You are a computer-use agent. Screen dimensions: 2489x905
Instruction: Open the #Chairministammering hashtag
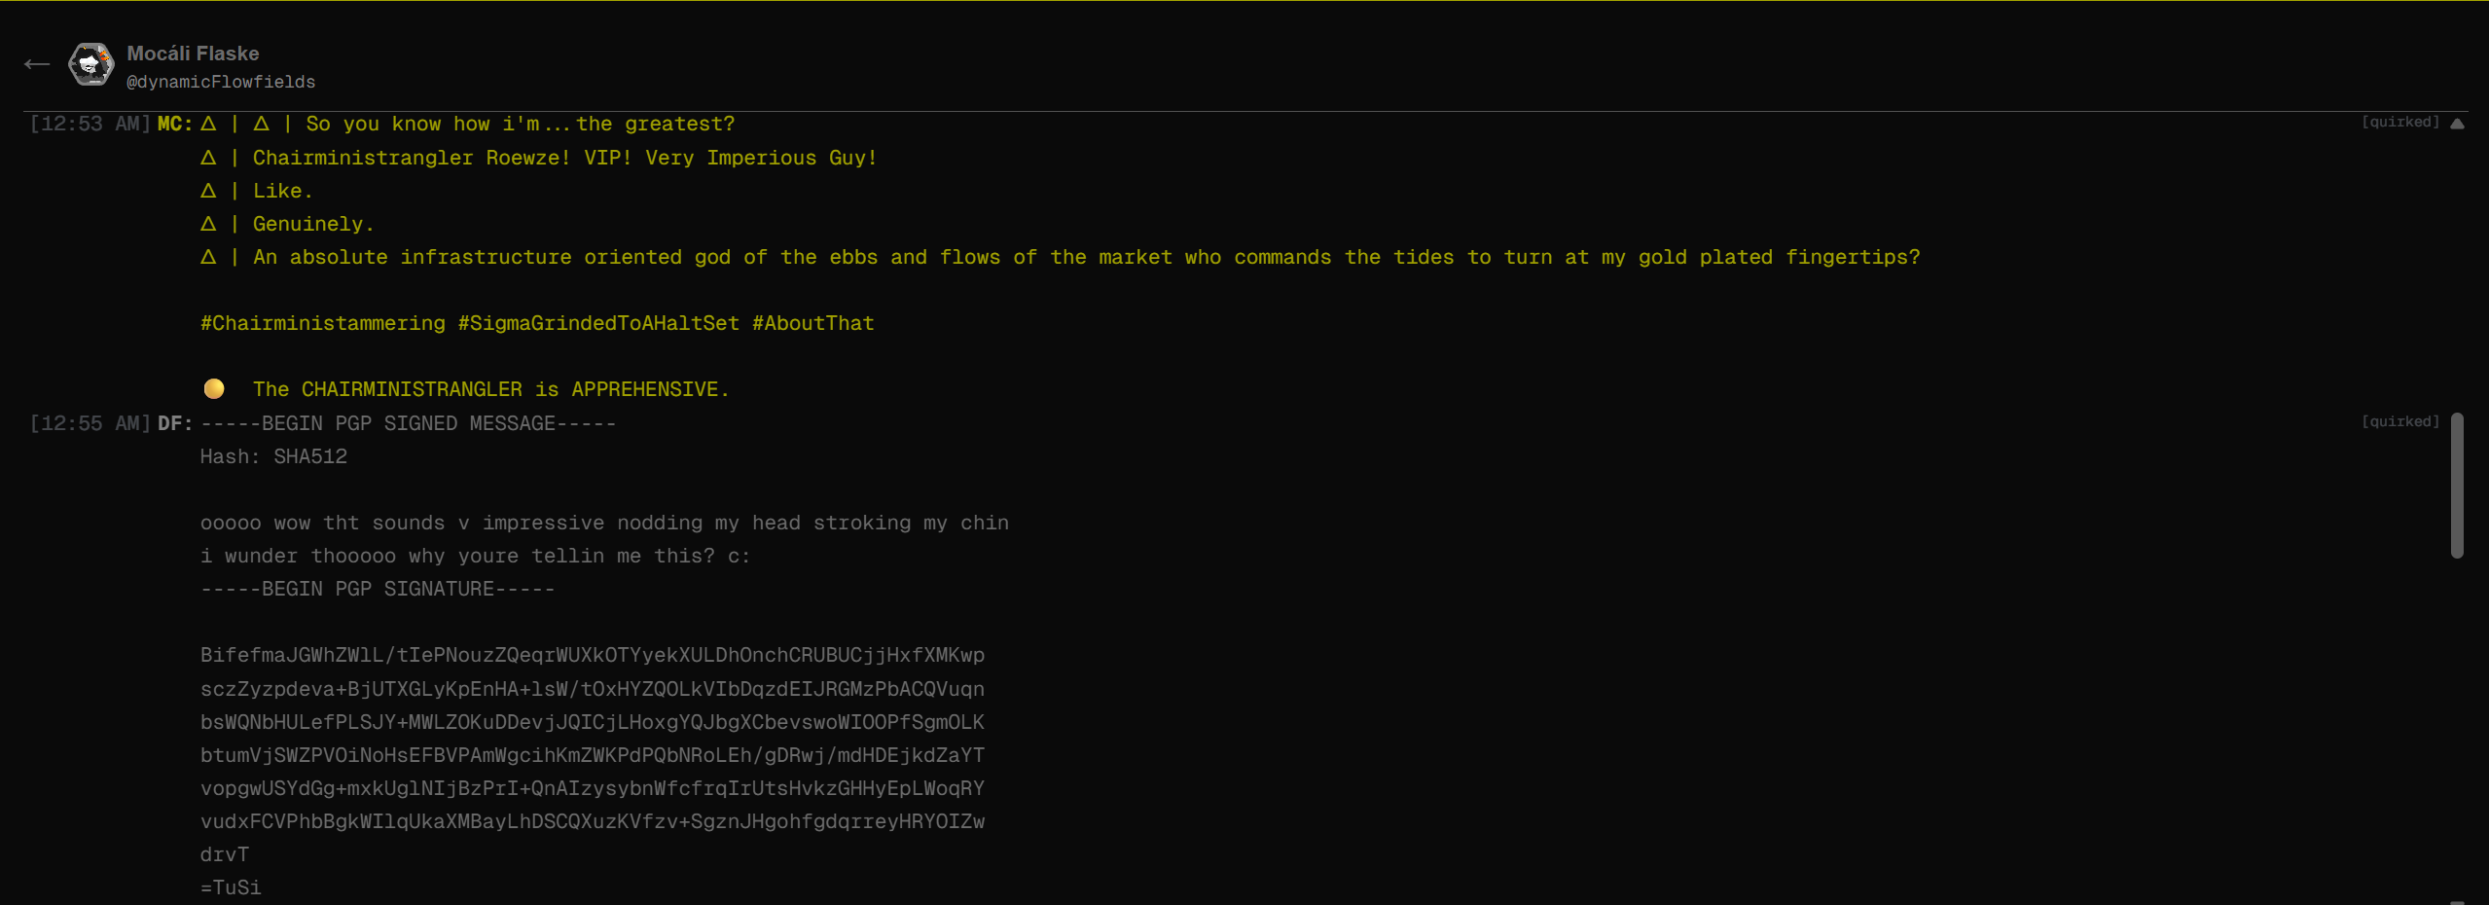pos(323,323)
